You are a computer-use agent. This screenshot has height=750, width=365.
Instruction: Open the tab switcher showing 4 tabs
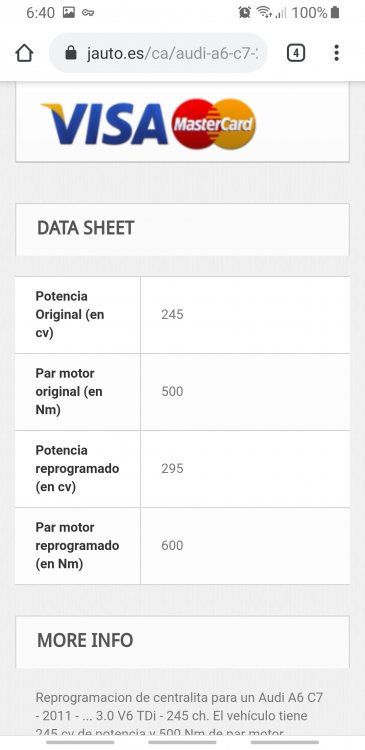[296, 53]
